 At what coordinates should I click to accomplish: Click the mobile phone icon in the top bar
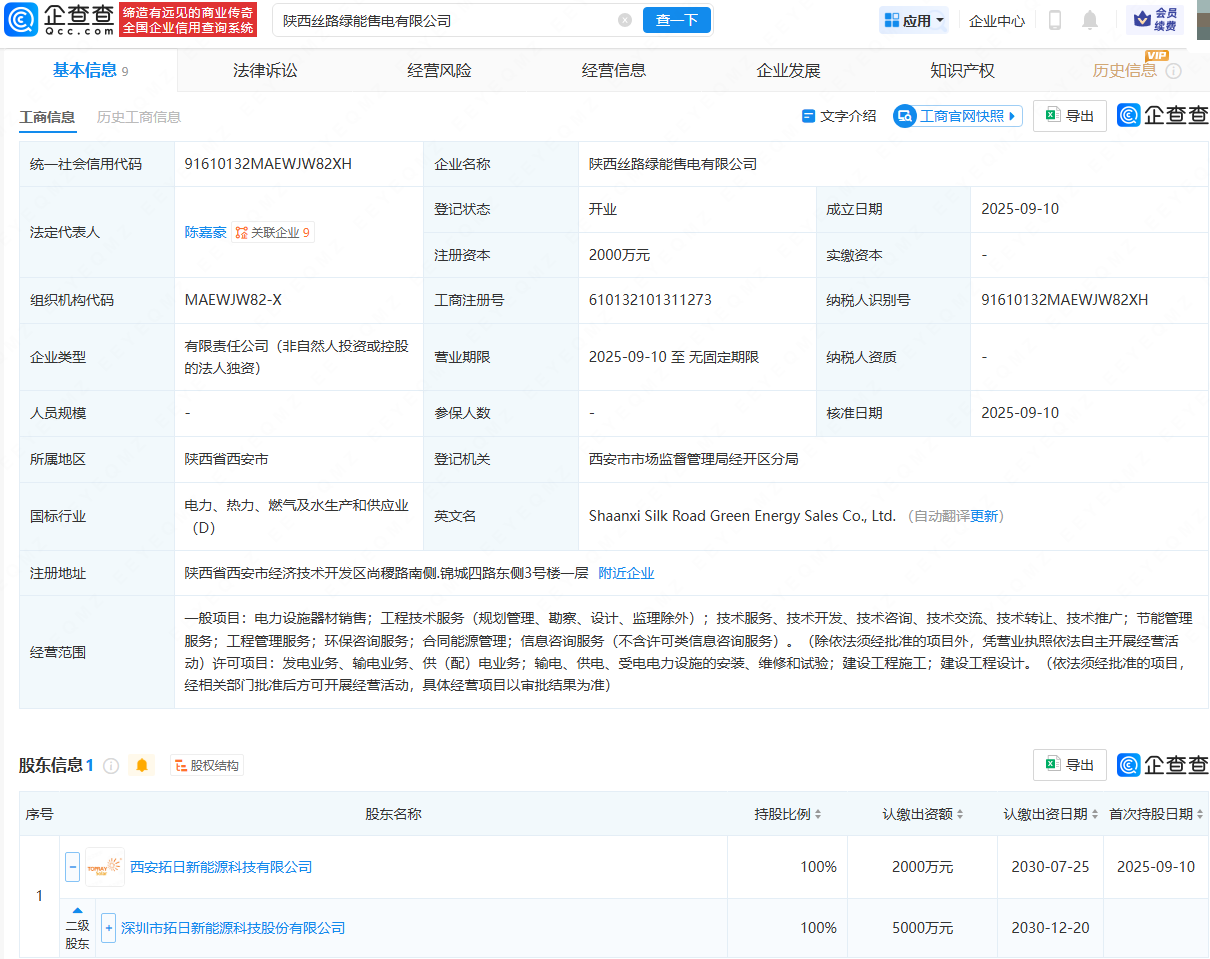pyautogui.click(x=1055, y=19)
